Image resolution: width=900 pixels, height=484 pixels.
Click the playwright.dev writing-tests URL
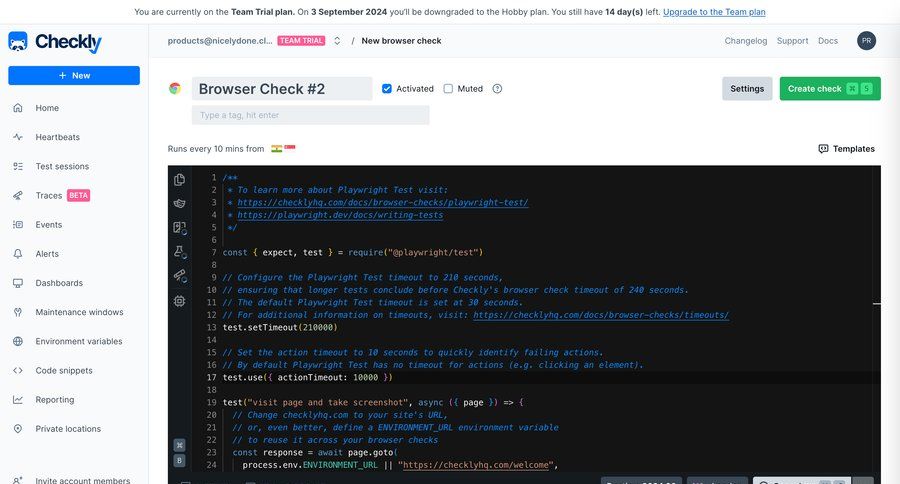point(340,215)
